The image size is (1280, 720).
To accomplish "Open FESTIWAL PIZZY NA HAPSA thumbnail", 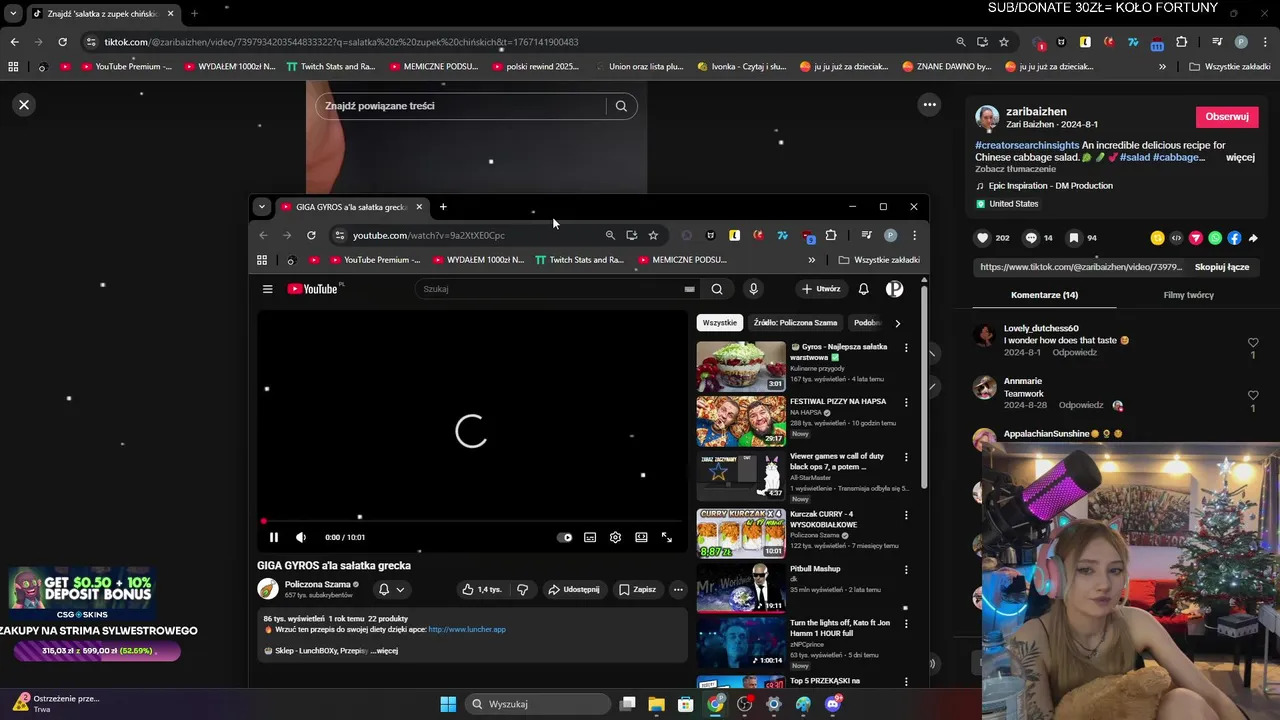I will [x=741, y=421].
